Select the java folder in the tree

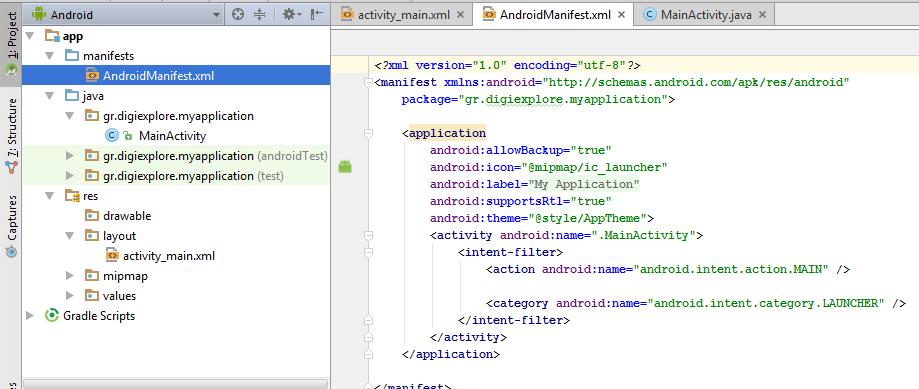(x=93, y=96)
